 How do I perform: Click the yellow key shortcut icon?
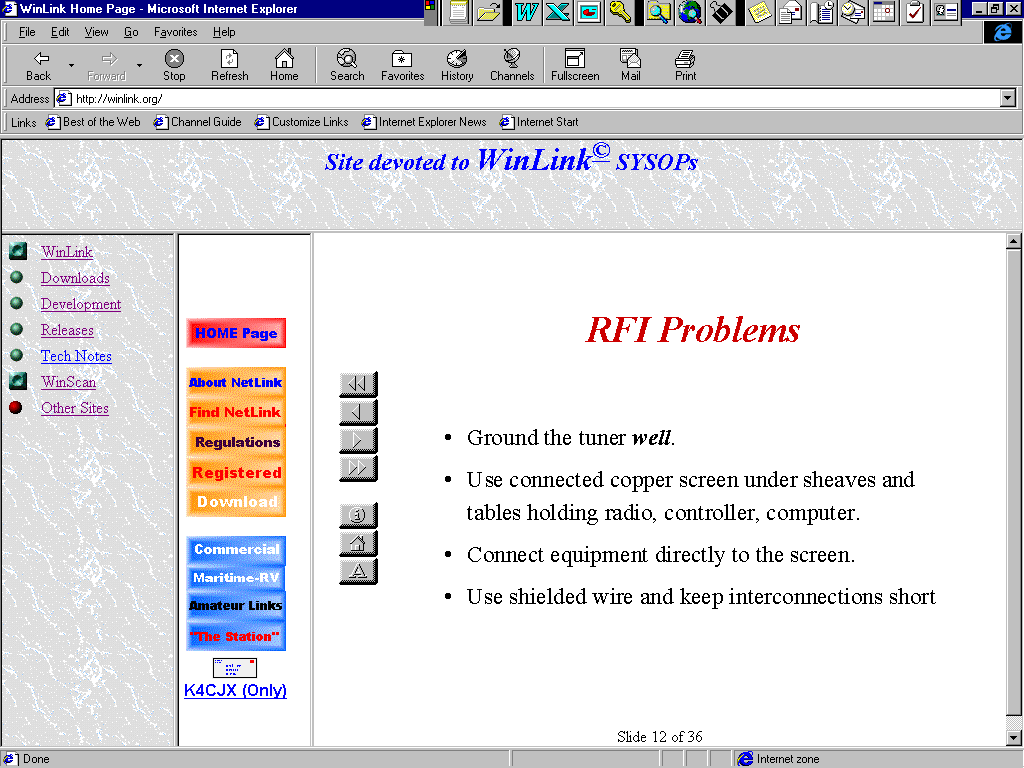point(619,12)
